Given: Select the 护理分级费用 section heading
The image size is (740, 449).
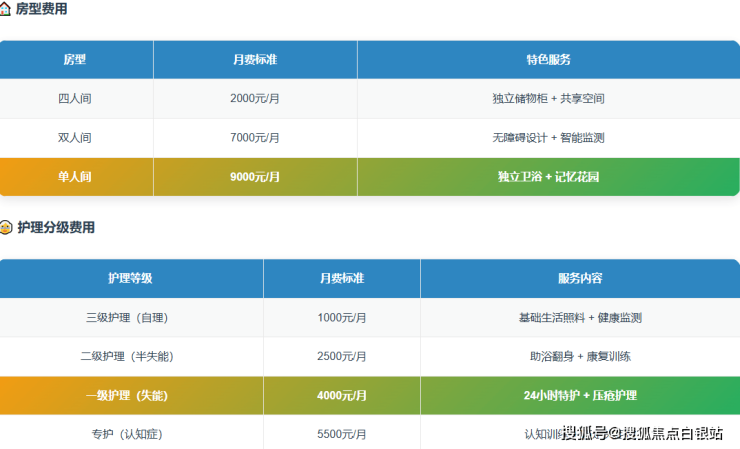Looking at the screenshot, I should (56, 228).
